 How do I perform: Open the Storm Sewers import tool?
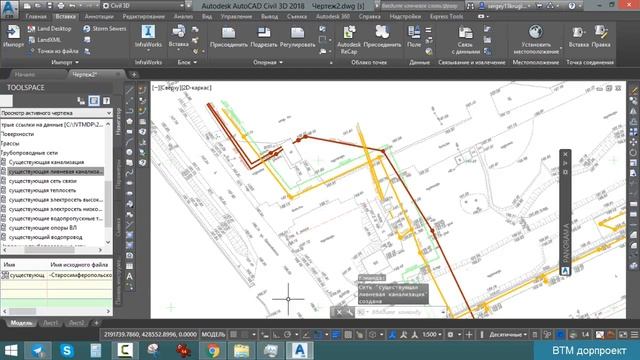[104, 29]
